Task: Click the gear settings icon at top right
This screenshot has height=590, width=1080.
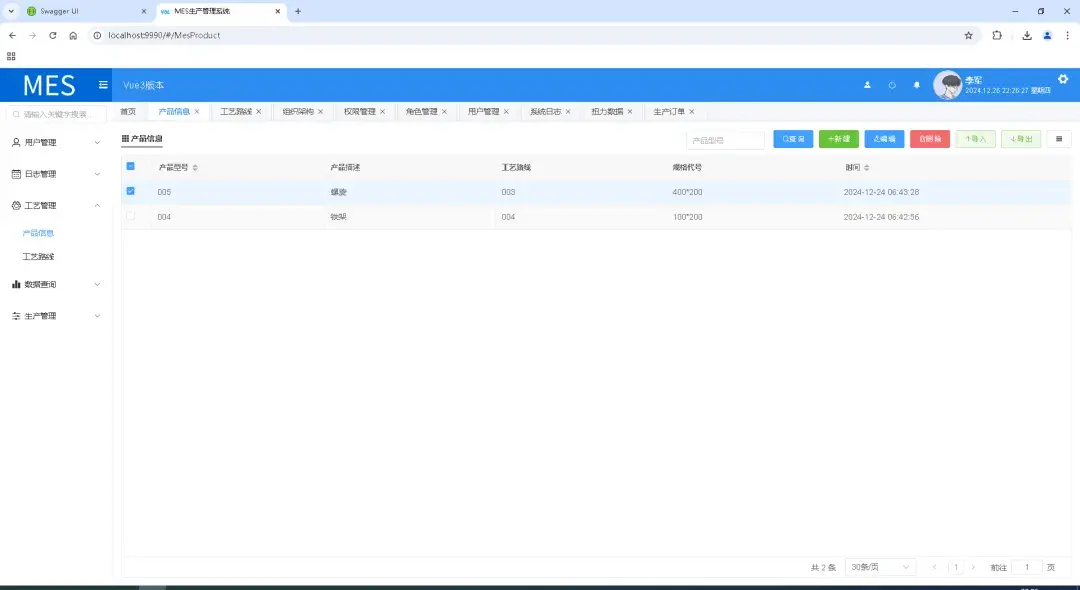Action: [1062, 78]
